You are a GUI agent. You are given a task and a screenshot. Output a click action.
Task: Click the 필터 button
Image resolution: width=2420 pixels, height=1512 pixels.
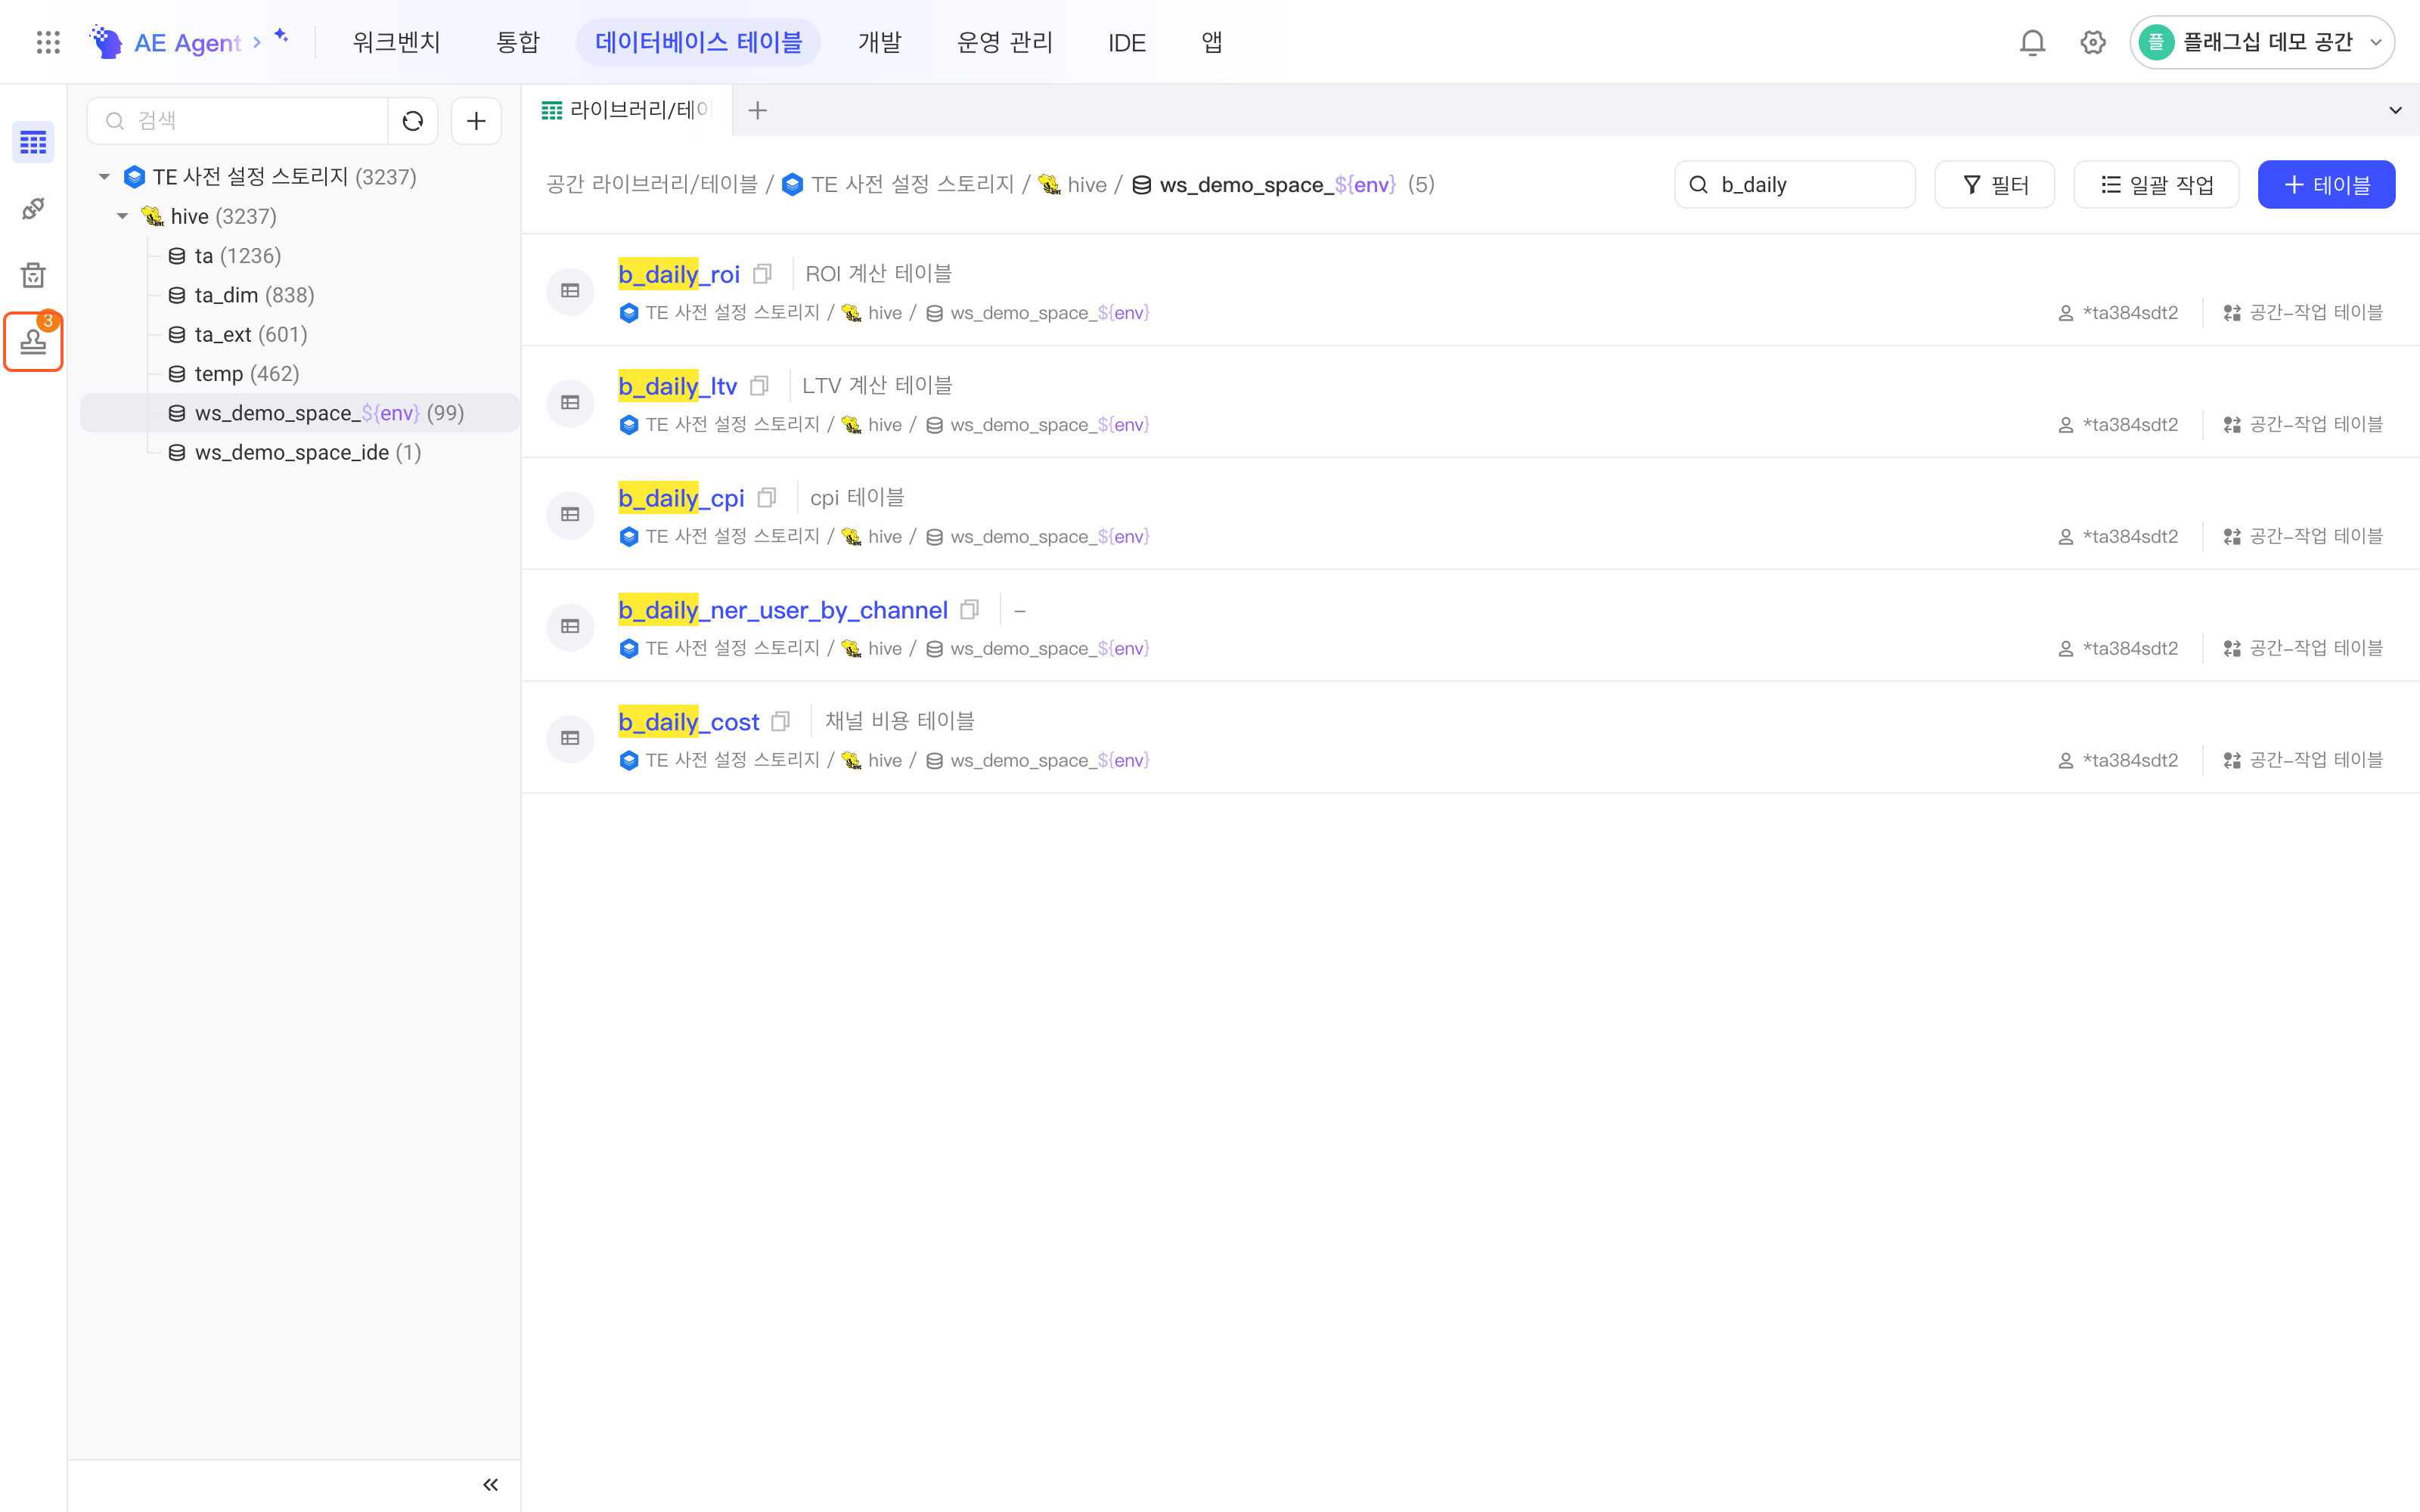[x=1995, y=185]
